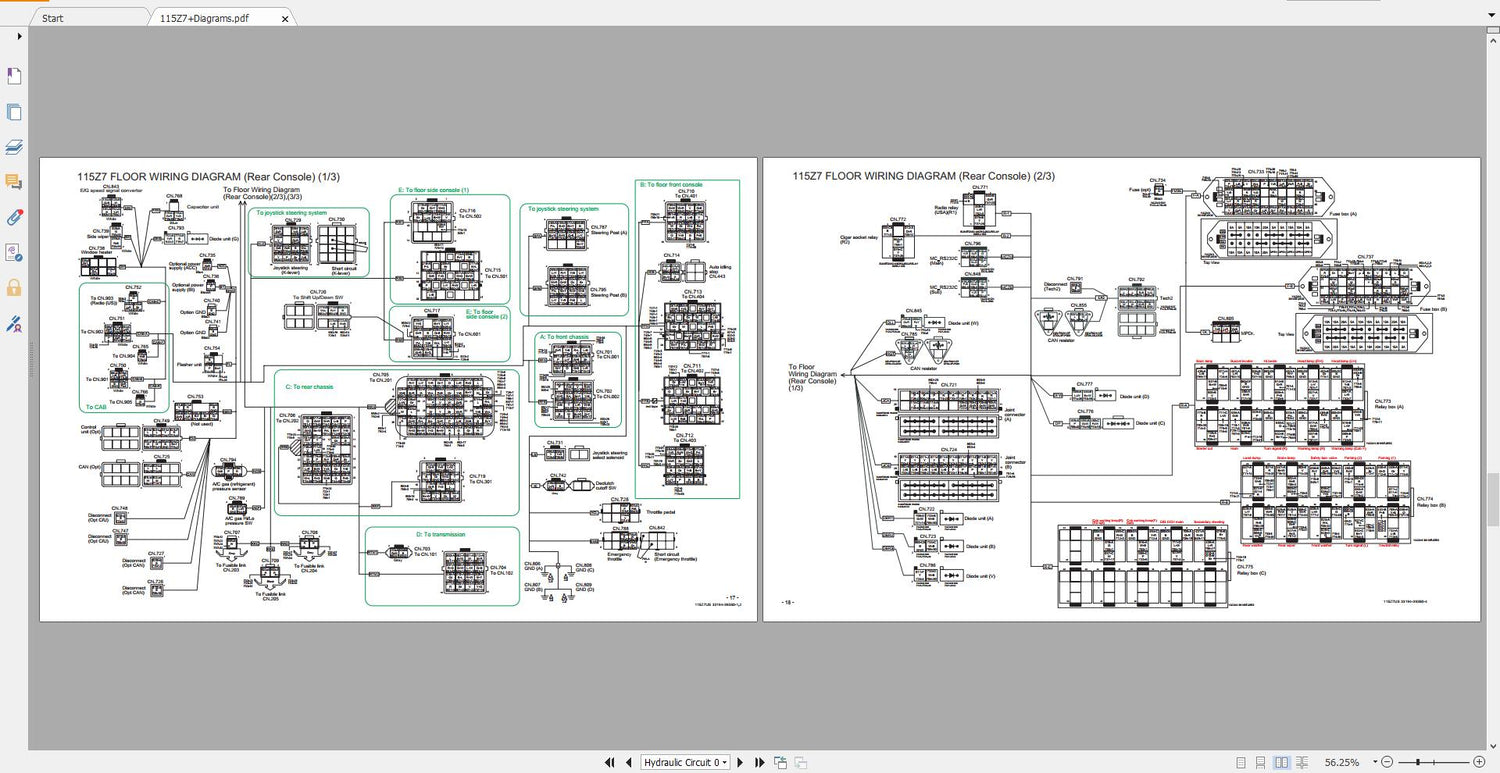Click 'B: To floor front console' label

point(671,184)
